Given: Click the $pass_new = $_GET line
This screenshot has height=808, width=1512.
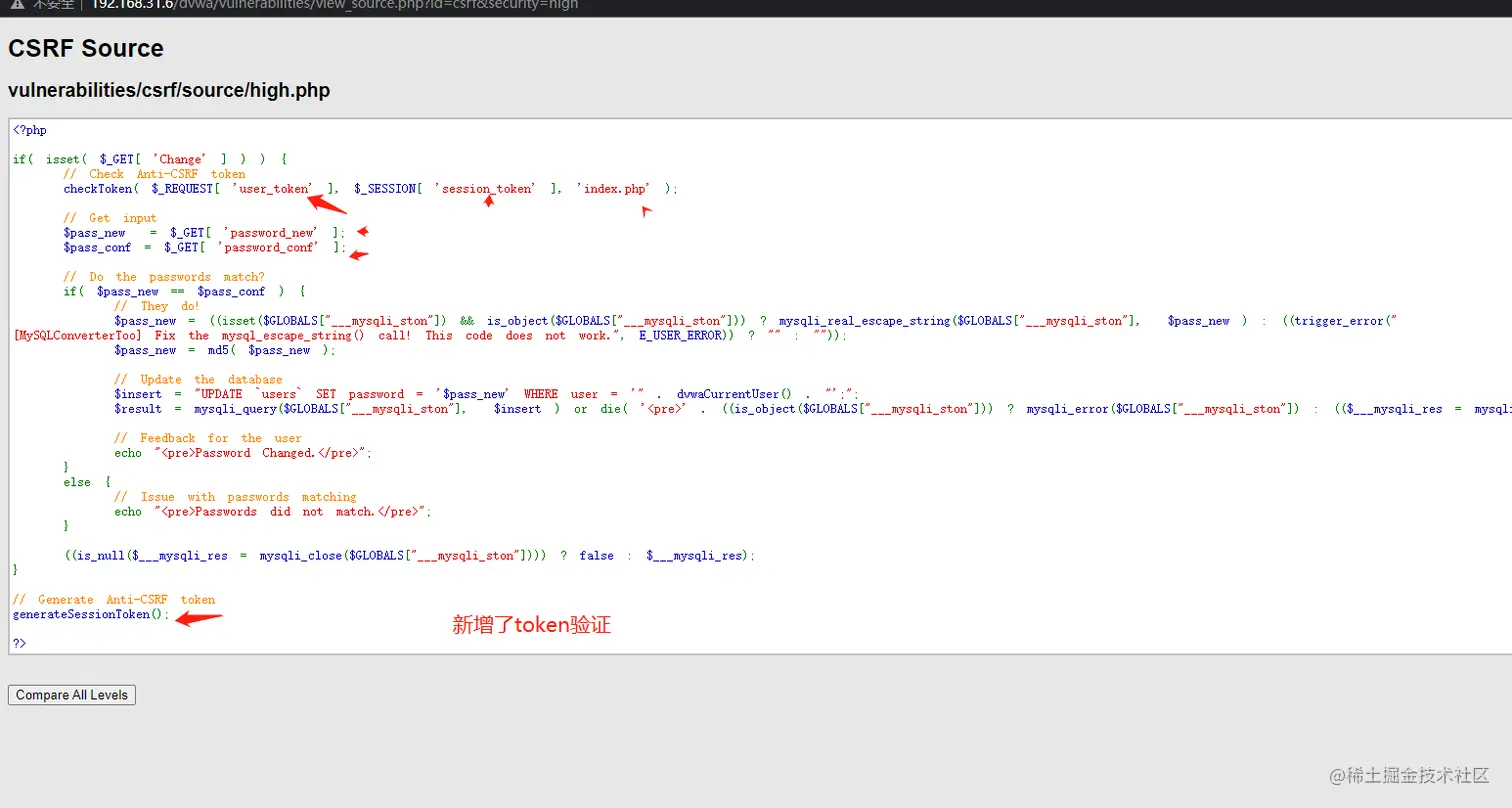Looking at the screenshot, I should tap(204, 233).
